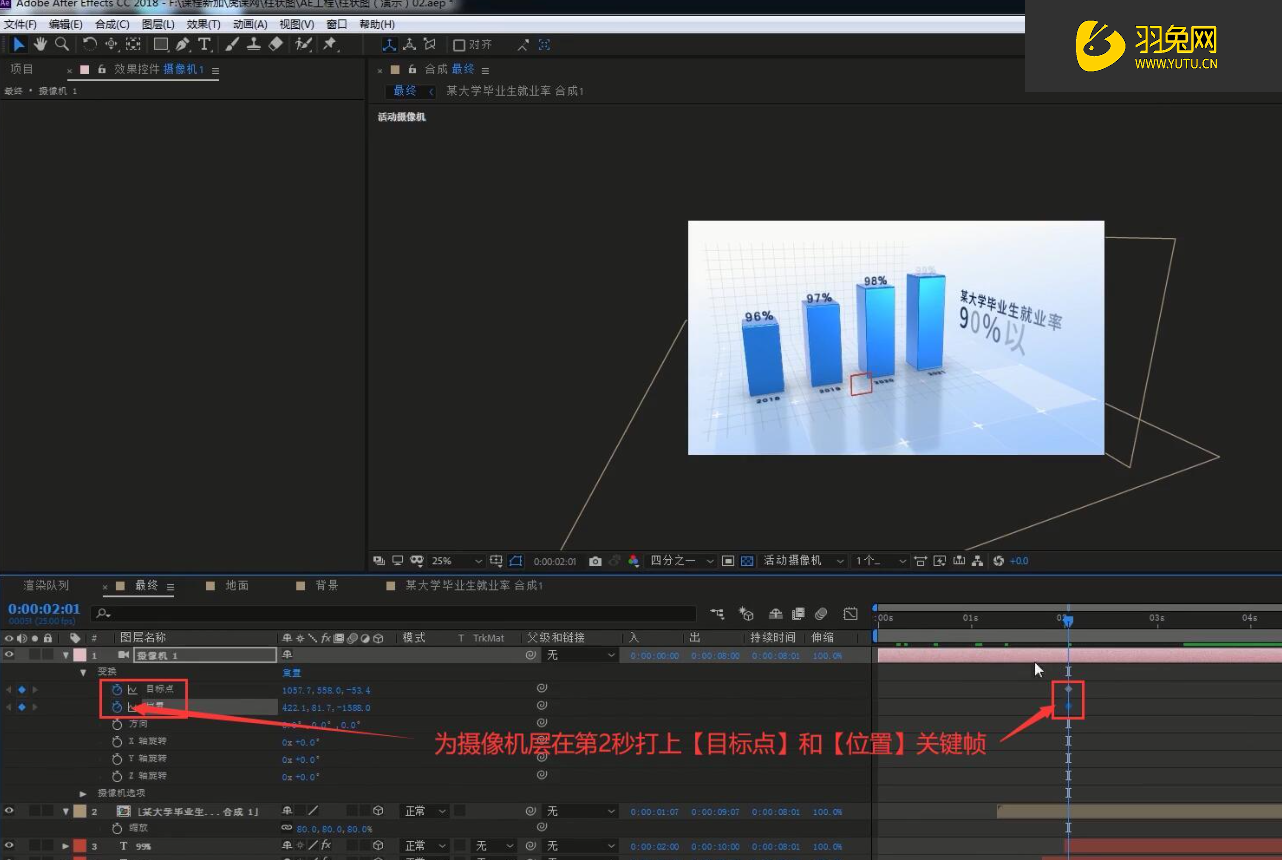The height and width of the screenshot is (860, 1282).
Task: Toggle the stopwatch for 目标点 property
Action: pyautogui.click(x=117, y=689)
